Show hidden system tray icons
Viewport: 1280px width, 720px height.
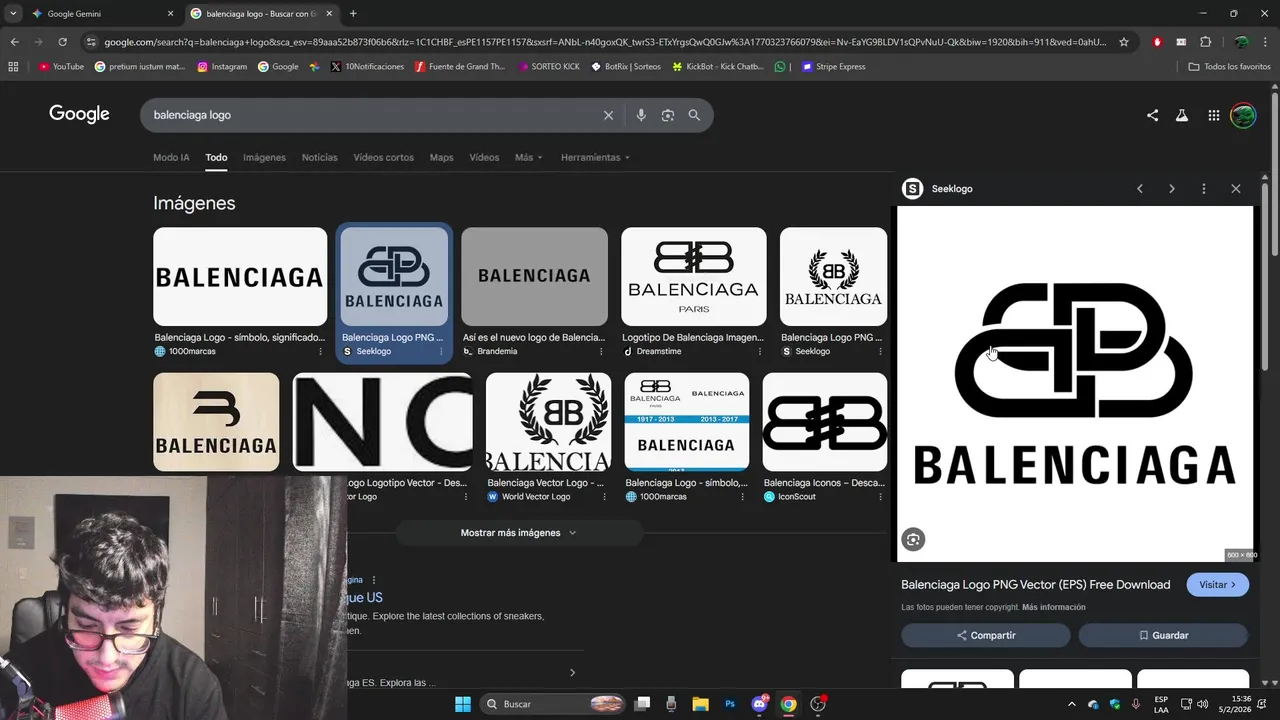[1072, 704]
